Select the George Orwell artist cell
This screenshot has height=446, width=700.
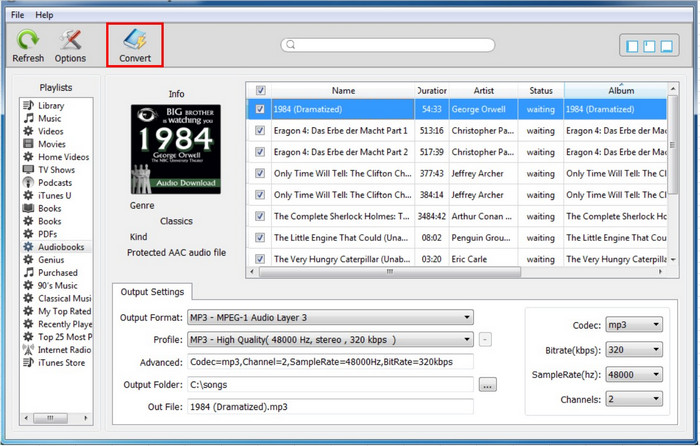(483, 109)
